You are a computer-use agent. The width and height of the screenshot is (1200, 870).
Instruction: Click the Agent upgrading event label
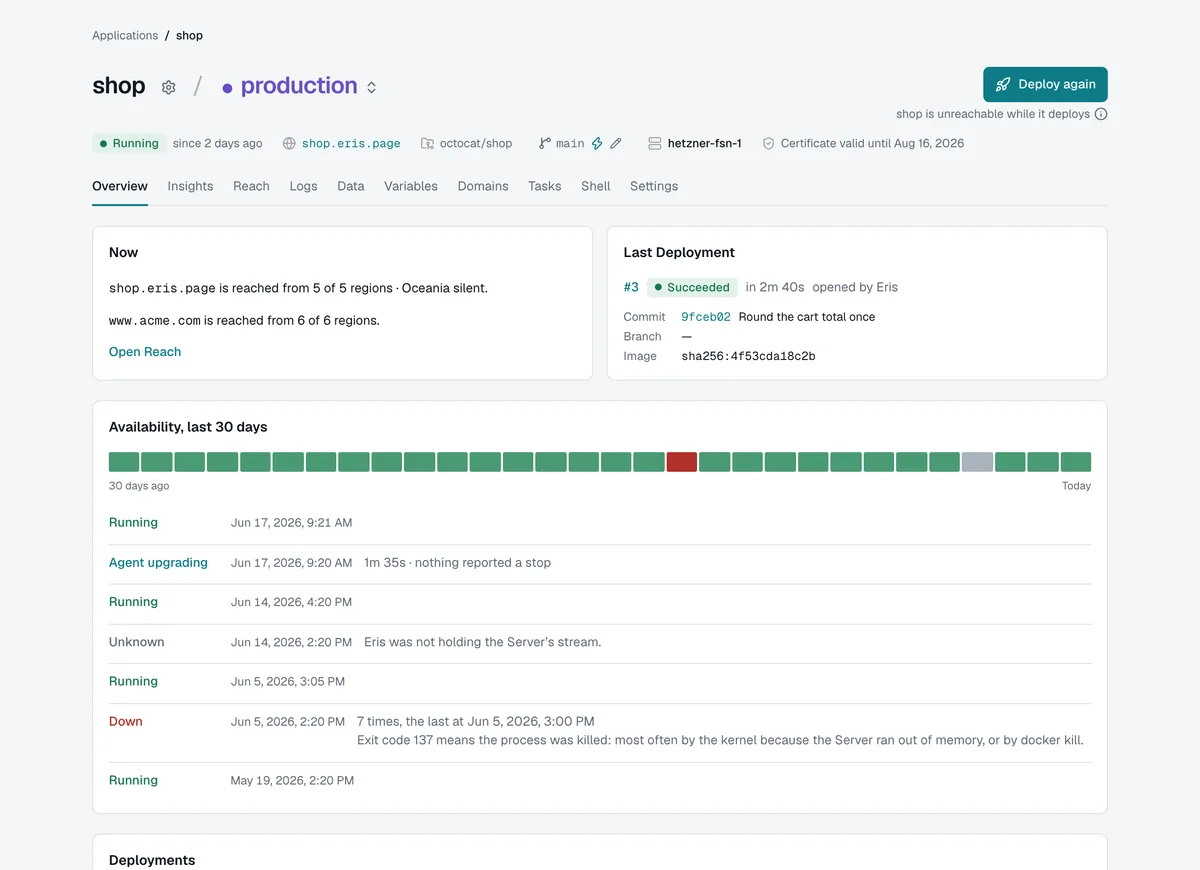158,562
